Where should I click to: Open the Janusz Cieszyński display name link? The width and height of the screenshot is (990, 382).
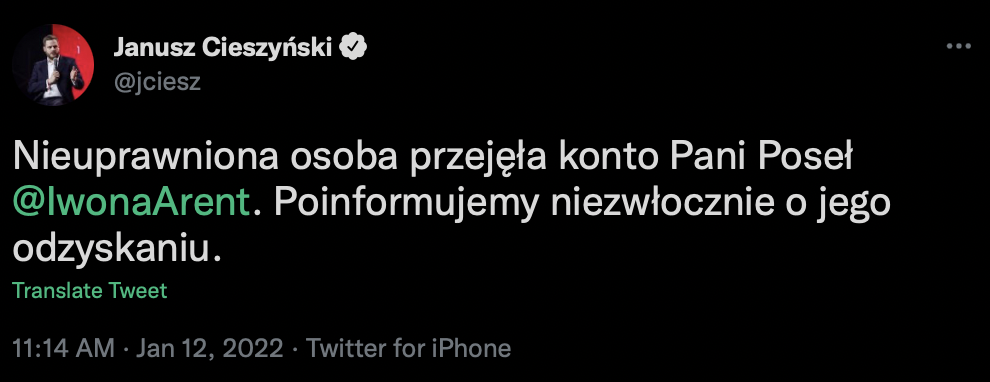(223, 47)
